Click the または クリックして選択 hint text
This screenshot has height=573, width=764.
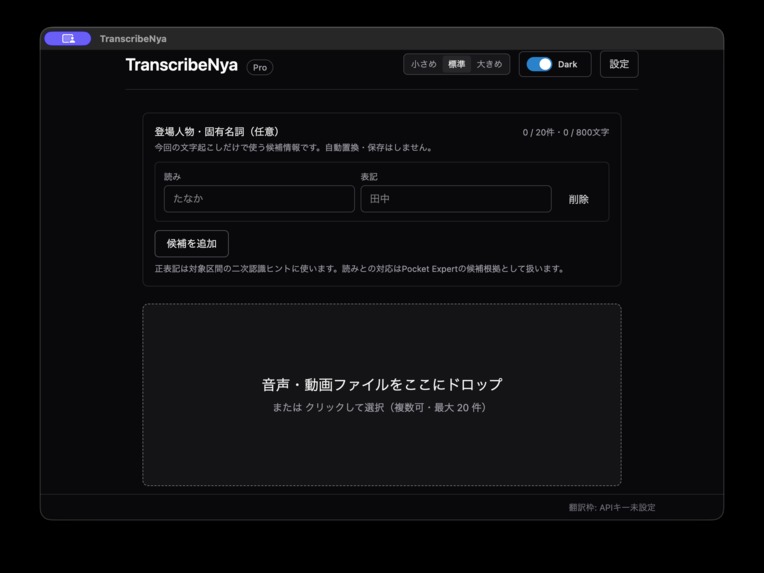(380, 407)
